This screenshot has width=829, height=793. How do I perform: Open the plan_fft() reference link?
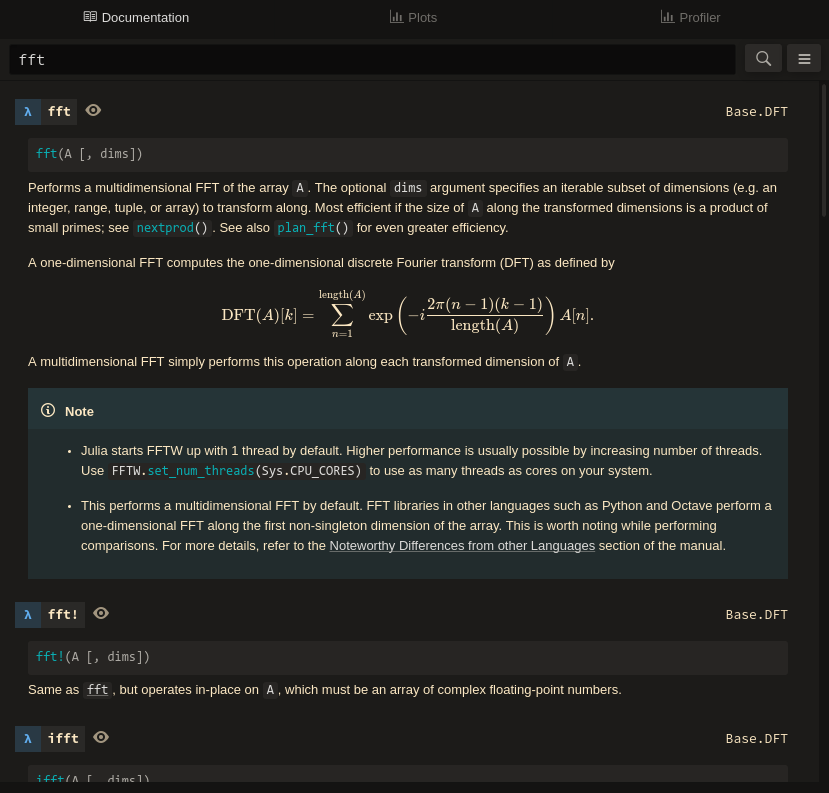point(313,228)
